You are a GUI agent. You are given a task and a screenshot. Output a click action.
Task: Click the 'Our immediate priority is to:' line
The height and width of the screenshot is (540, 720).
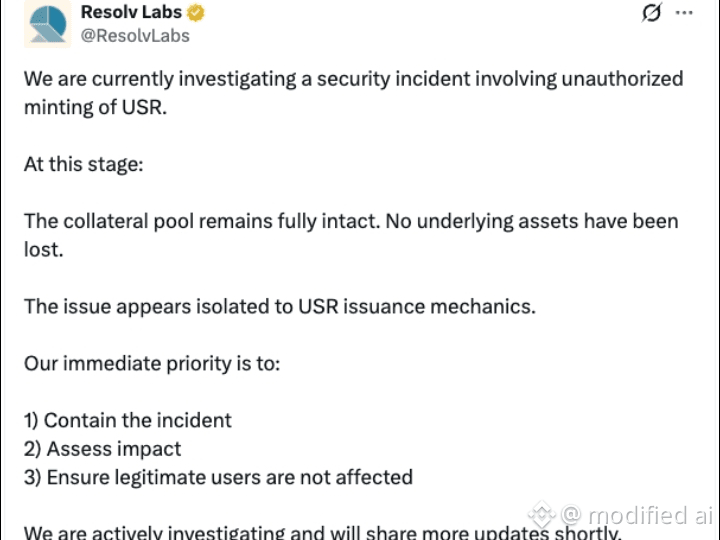coord(152,364)
